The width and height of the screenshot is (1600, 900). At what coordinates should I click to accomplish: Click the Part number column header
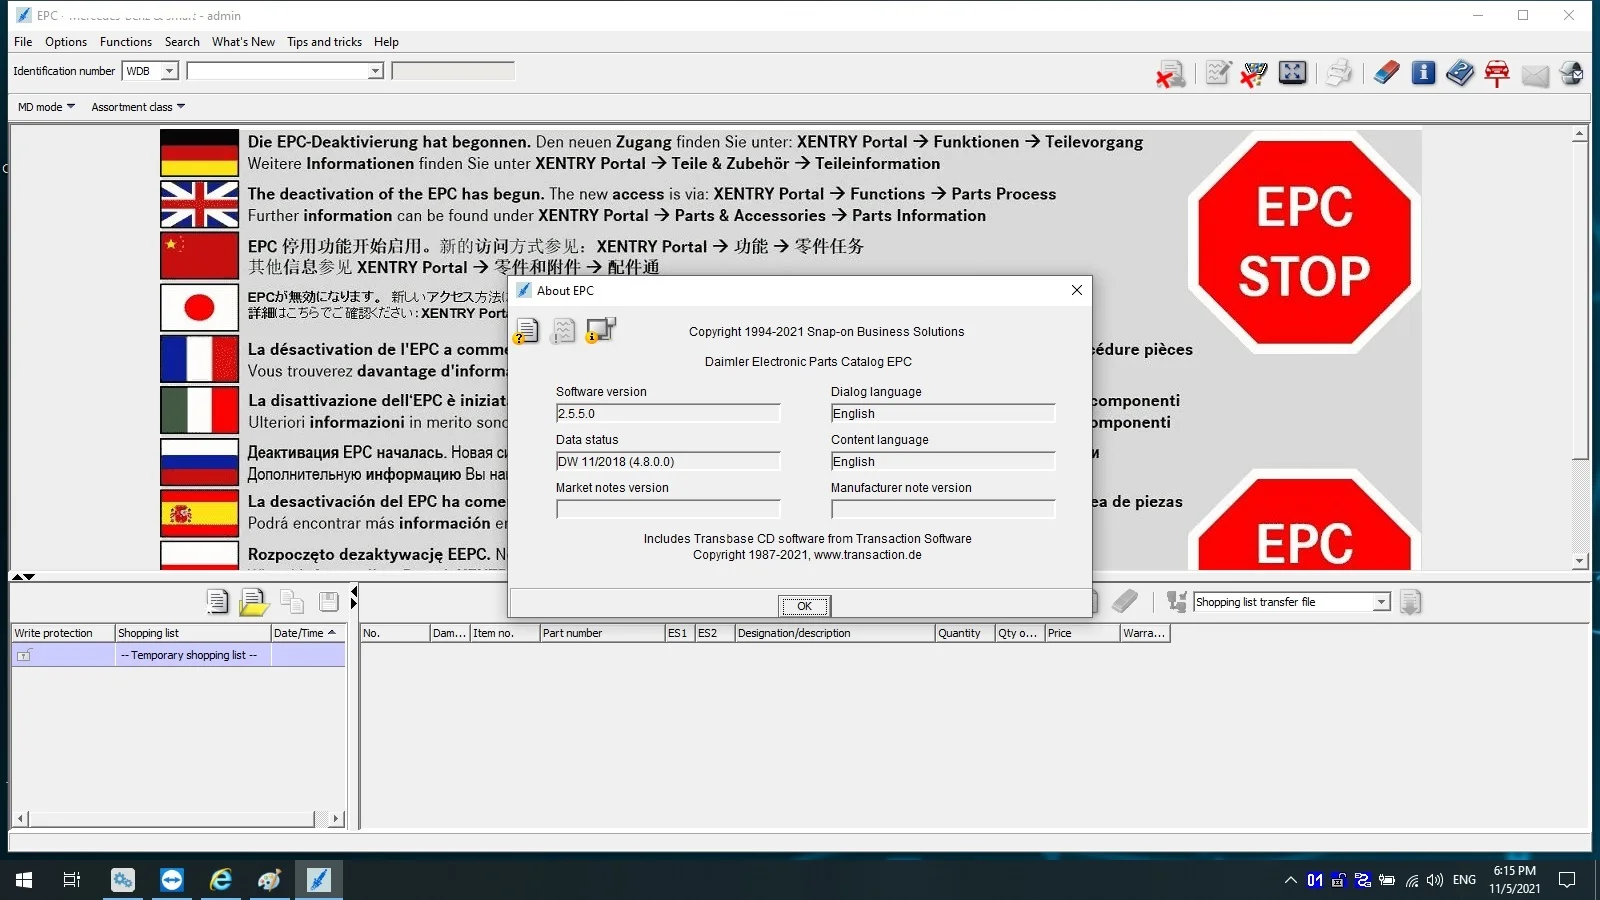coord(602,633)
